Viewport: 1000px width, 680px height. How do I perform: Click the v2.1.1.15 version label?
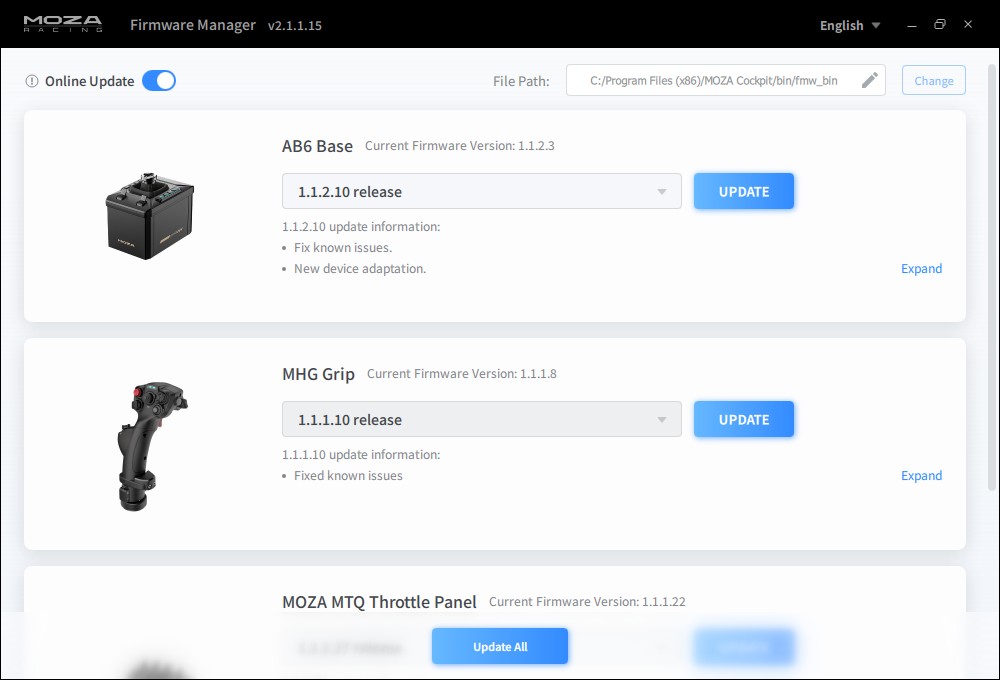pos(295,26)
